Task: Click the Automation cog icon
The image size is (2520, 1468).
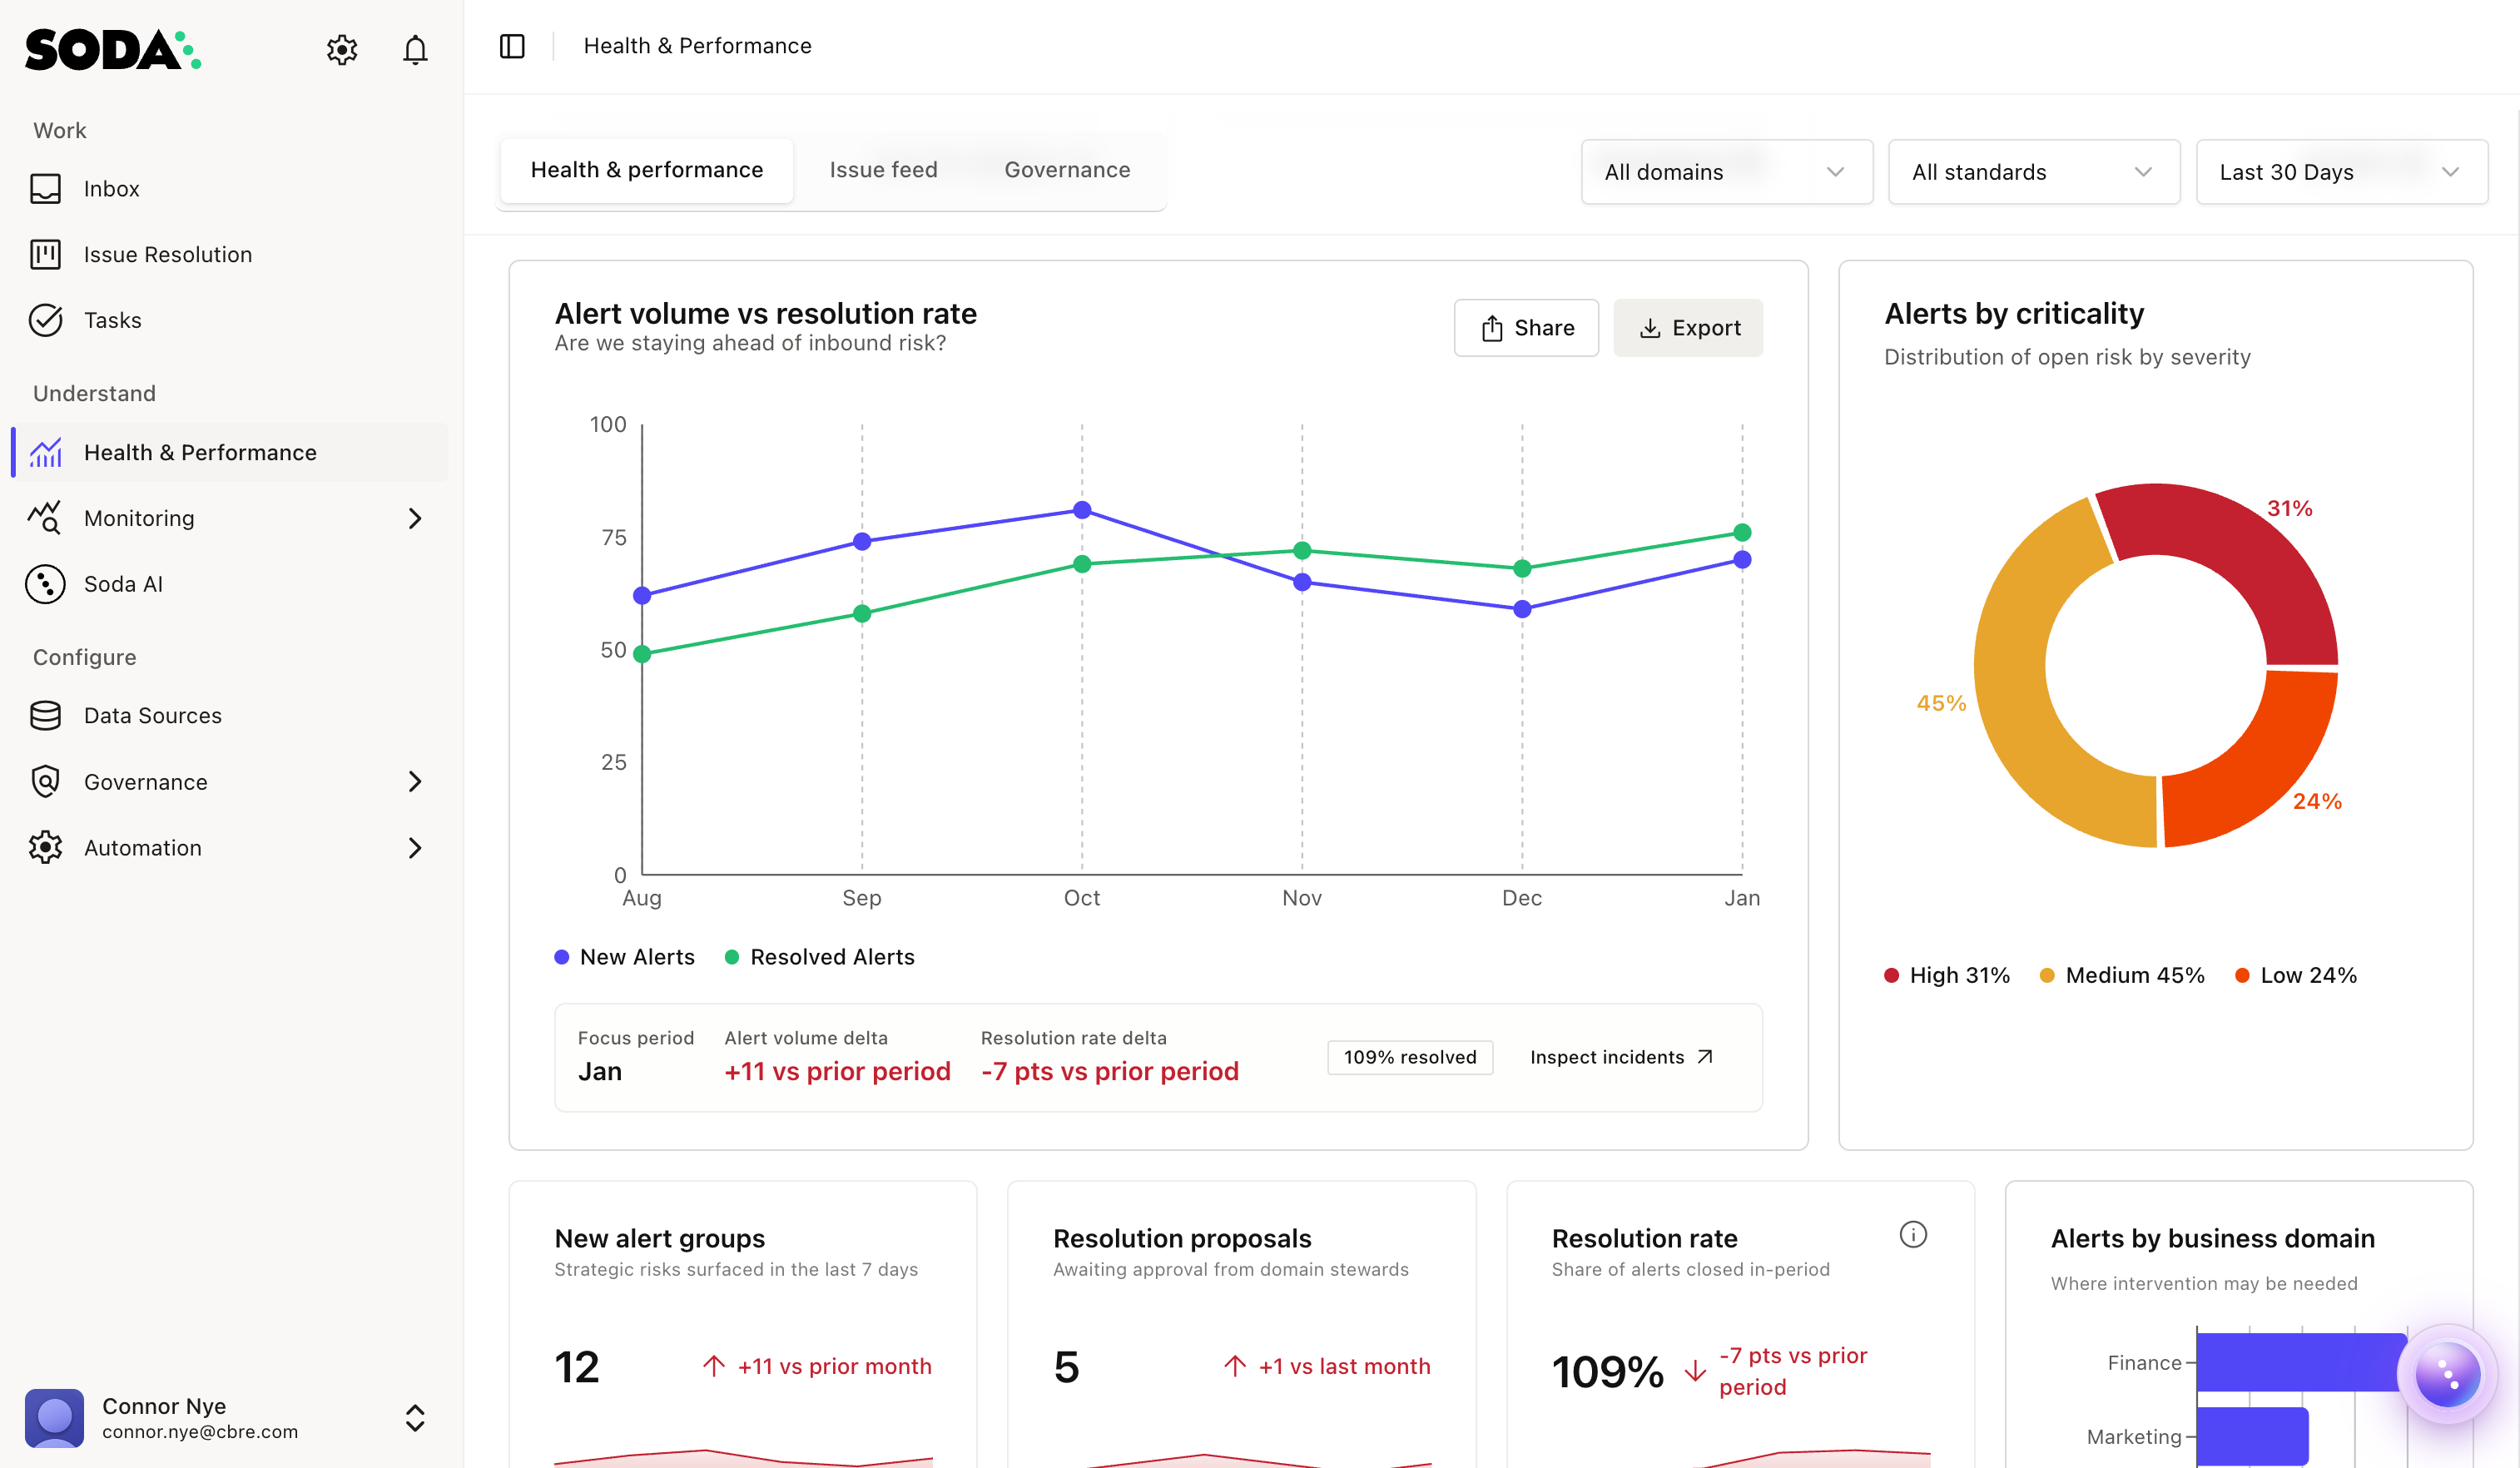Action: click(x=45, y=847)
